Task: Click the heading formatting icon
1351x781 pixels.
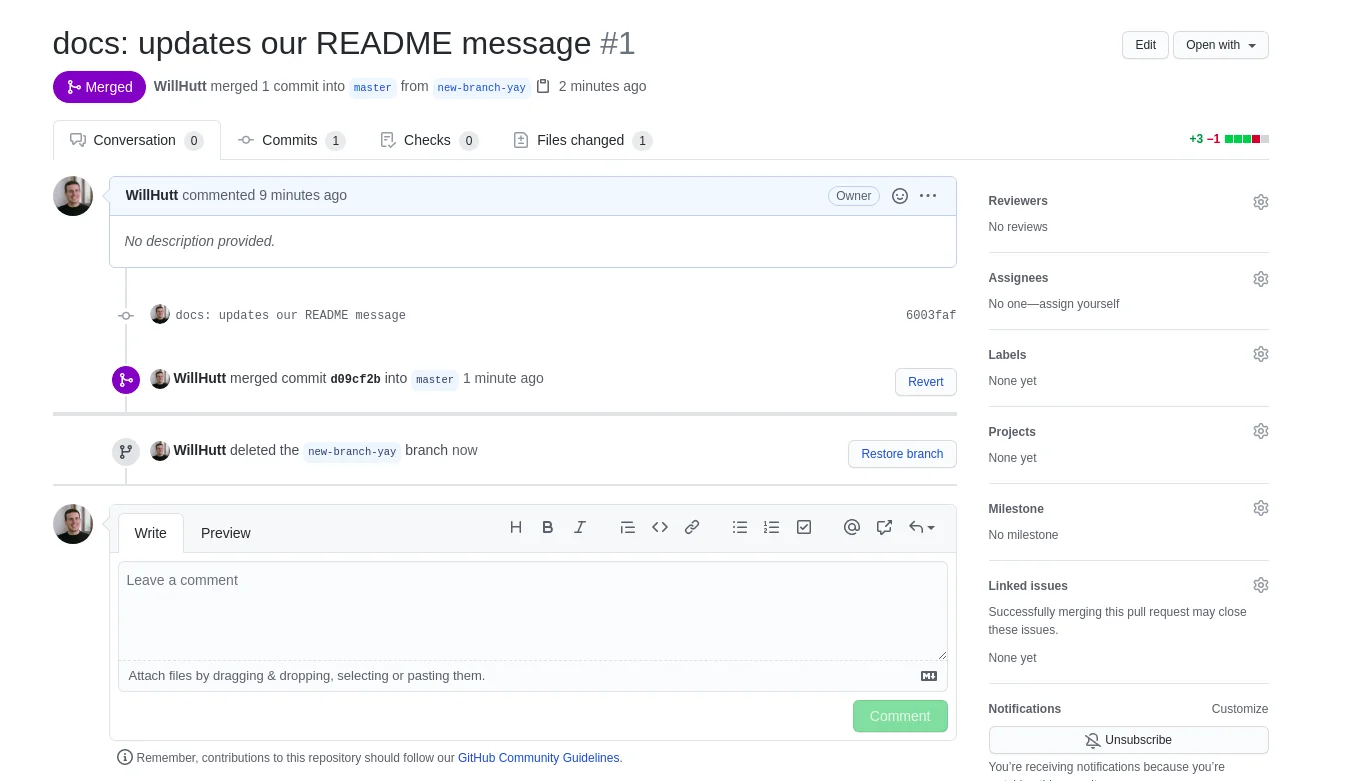Action: [516, 527]
